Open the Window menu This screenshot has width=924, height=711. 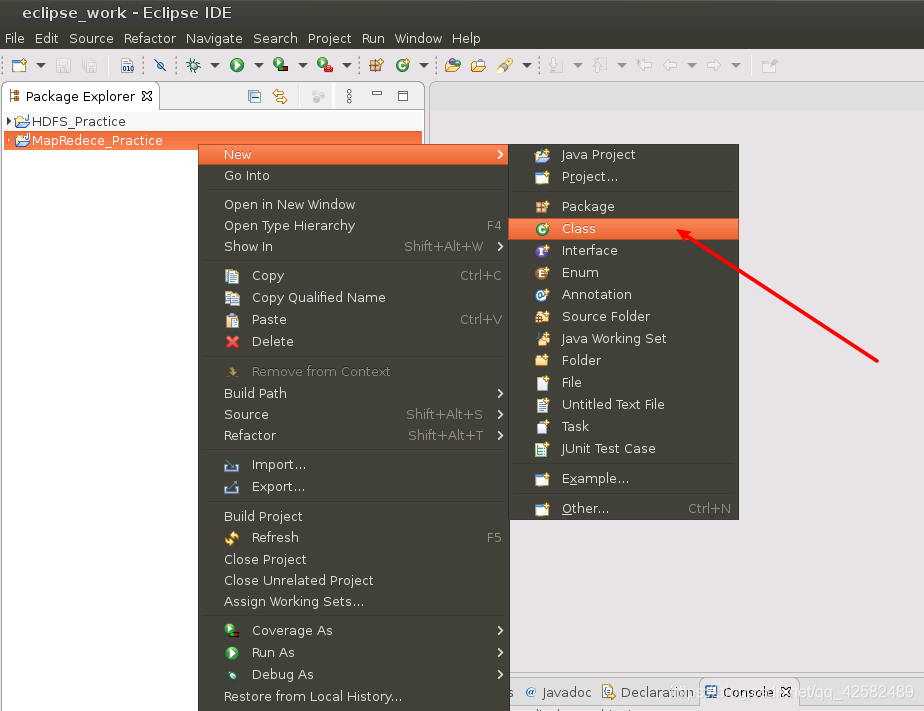[x=418, y=38]
